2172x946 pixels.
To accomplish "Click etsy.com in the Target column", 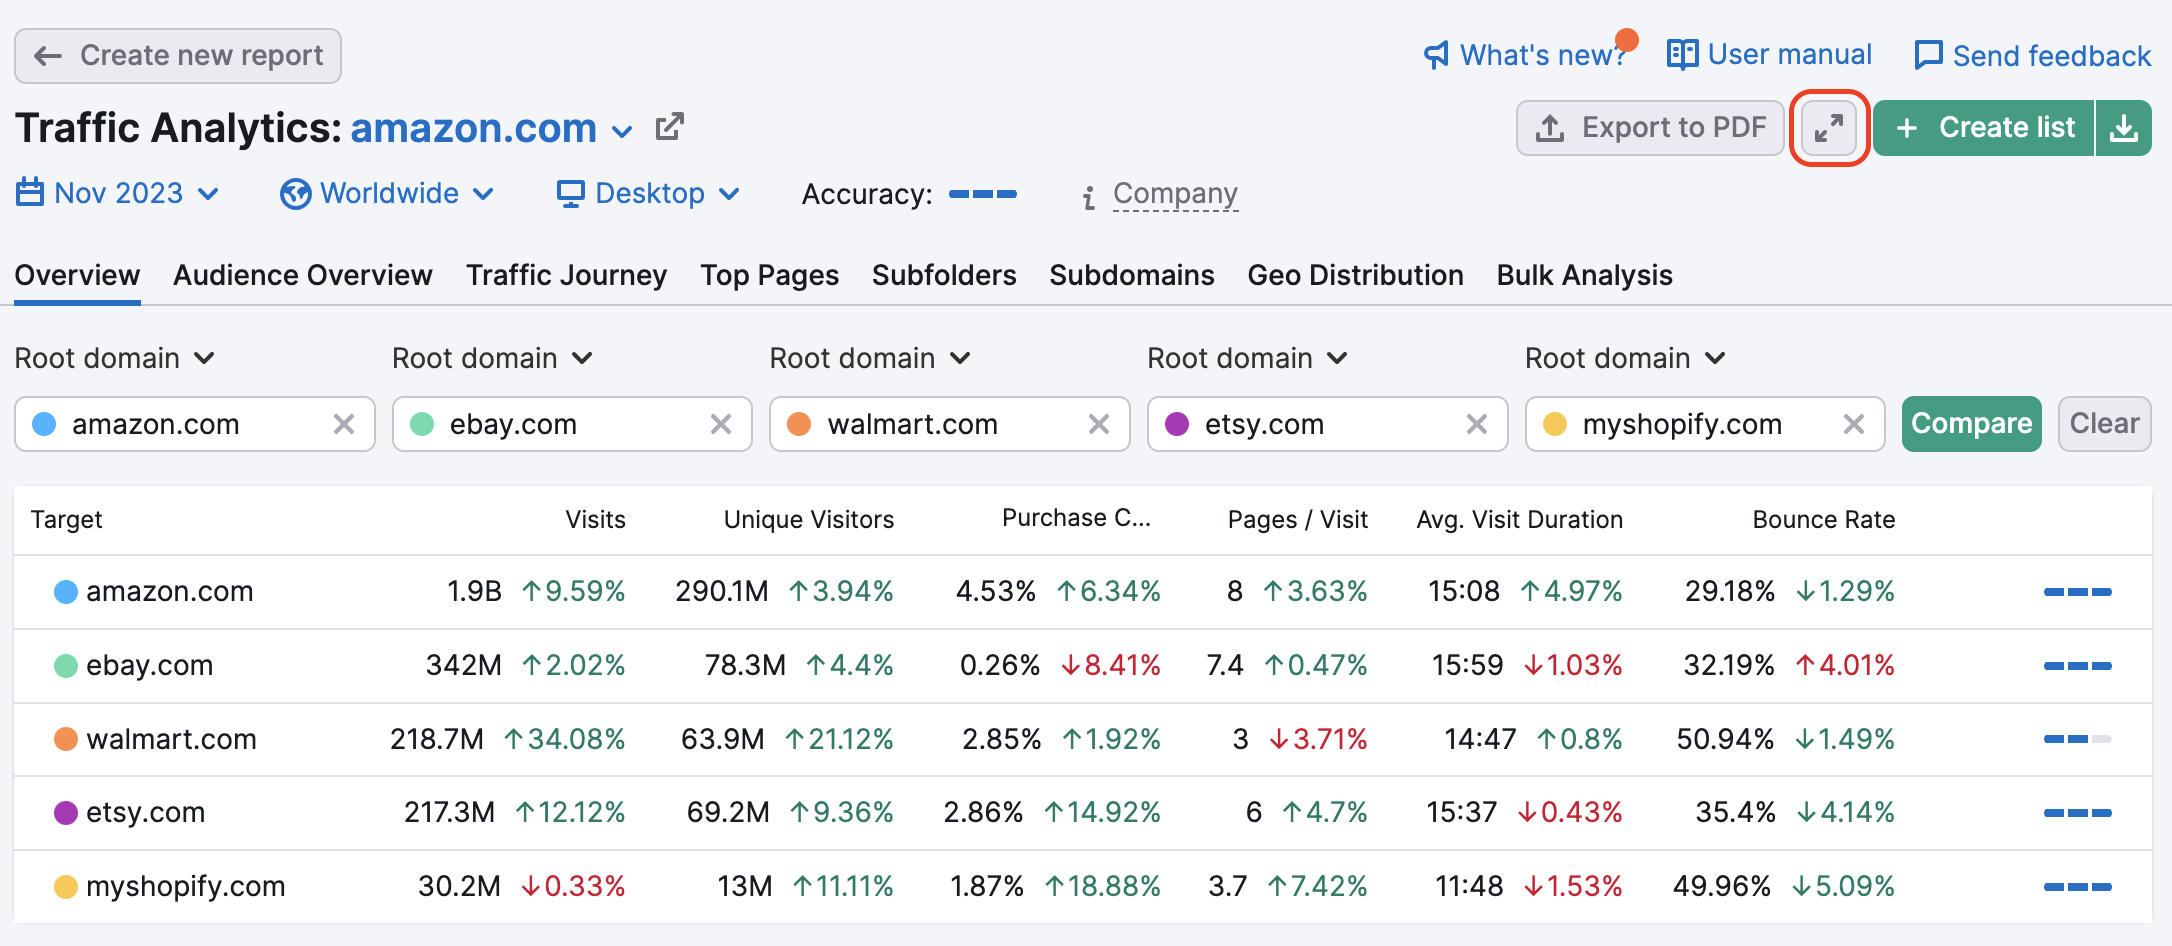I will [x=146, y=813].
